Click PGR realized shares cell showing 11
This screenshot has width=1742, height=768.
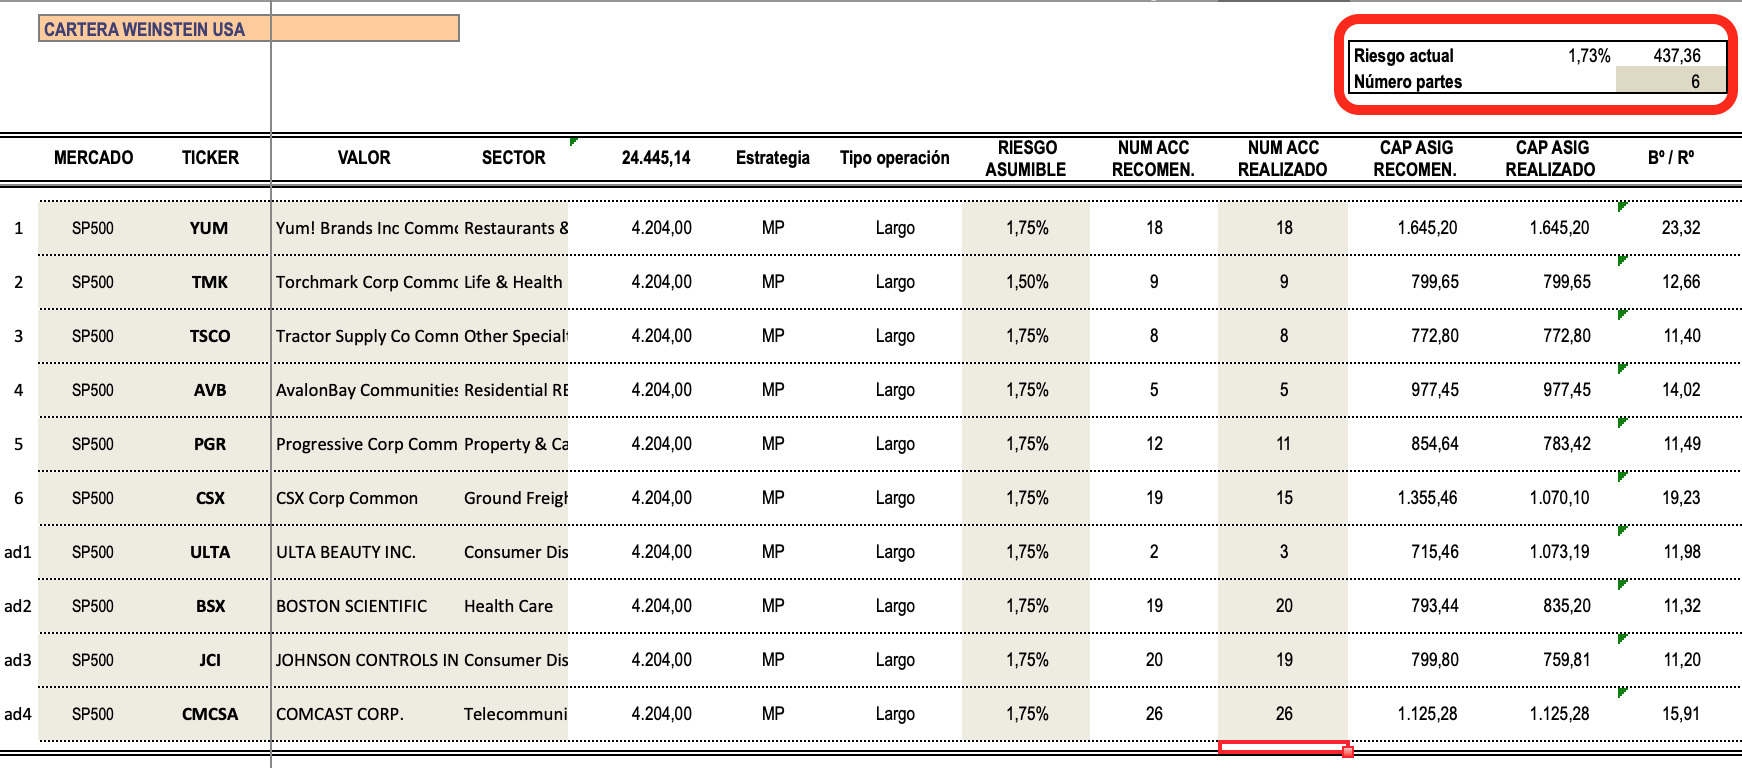click(1283, 444)
